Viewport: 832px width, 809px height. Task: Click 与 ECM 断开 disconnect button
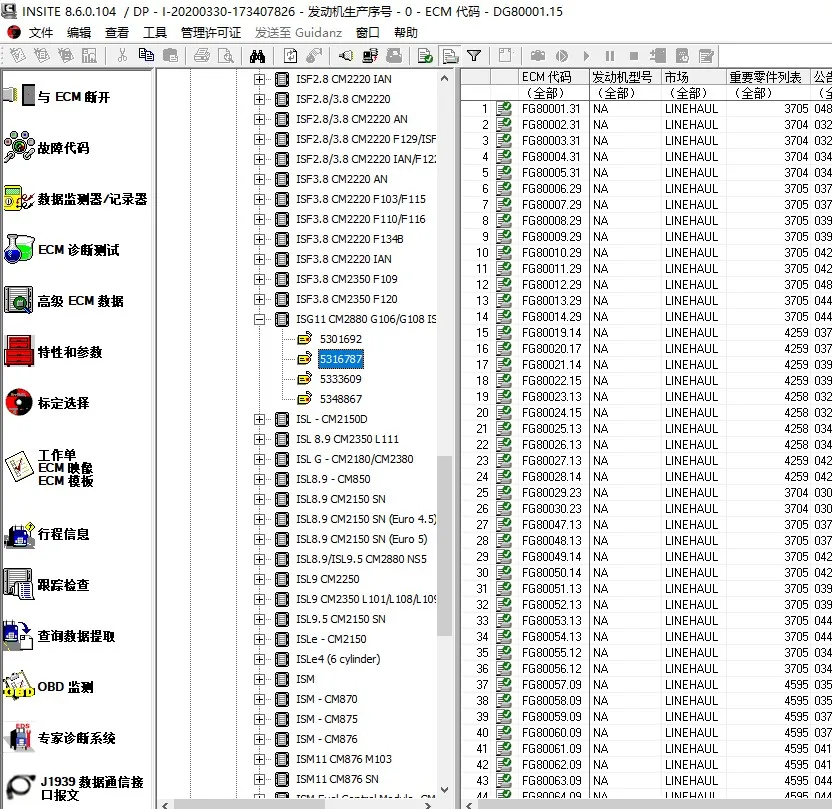tap(73, 97)
